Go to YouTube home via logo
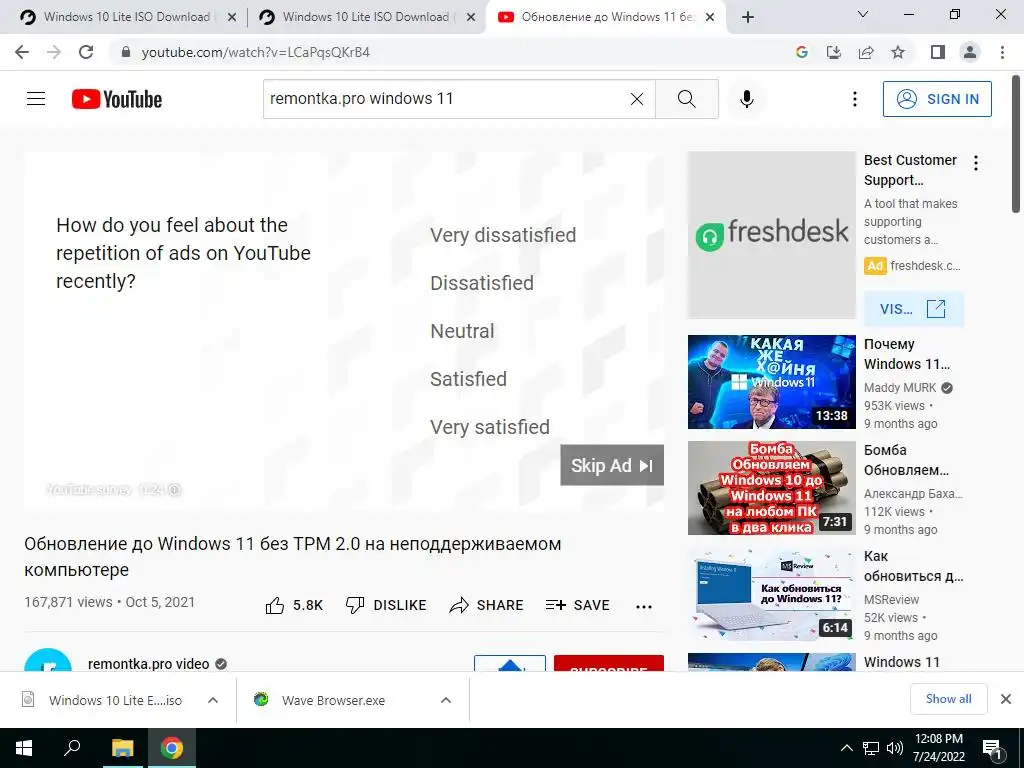 117,99
